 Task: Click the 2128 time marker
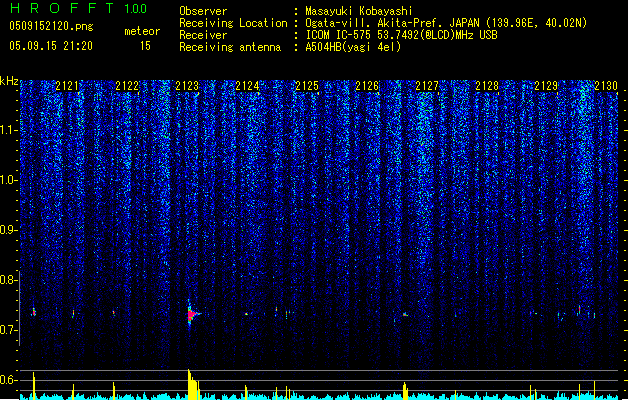(x=487, y=86)
